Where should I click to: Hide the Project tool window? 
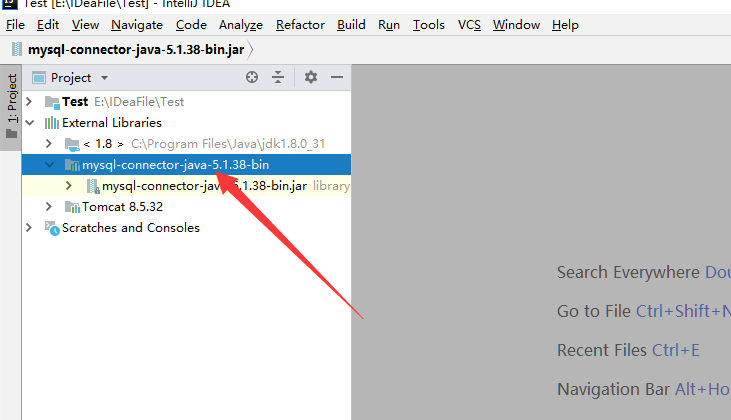coord(337,77)
